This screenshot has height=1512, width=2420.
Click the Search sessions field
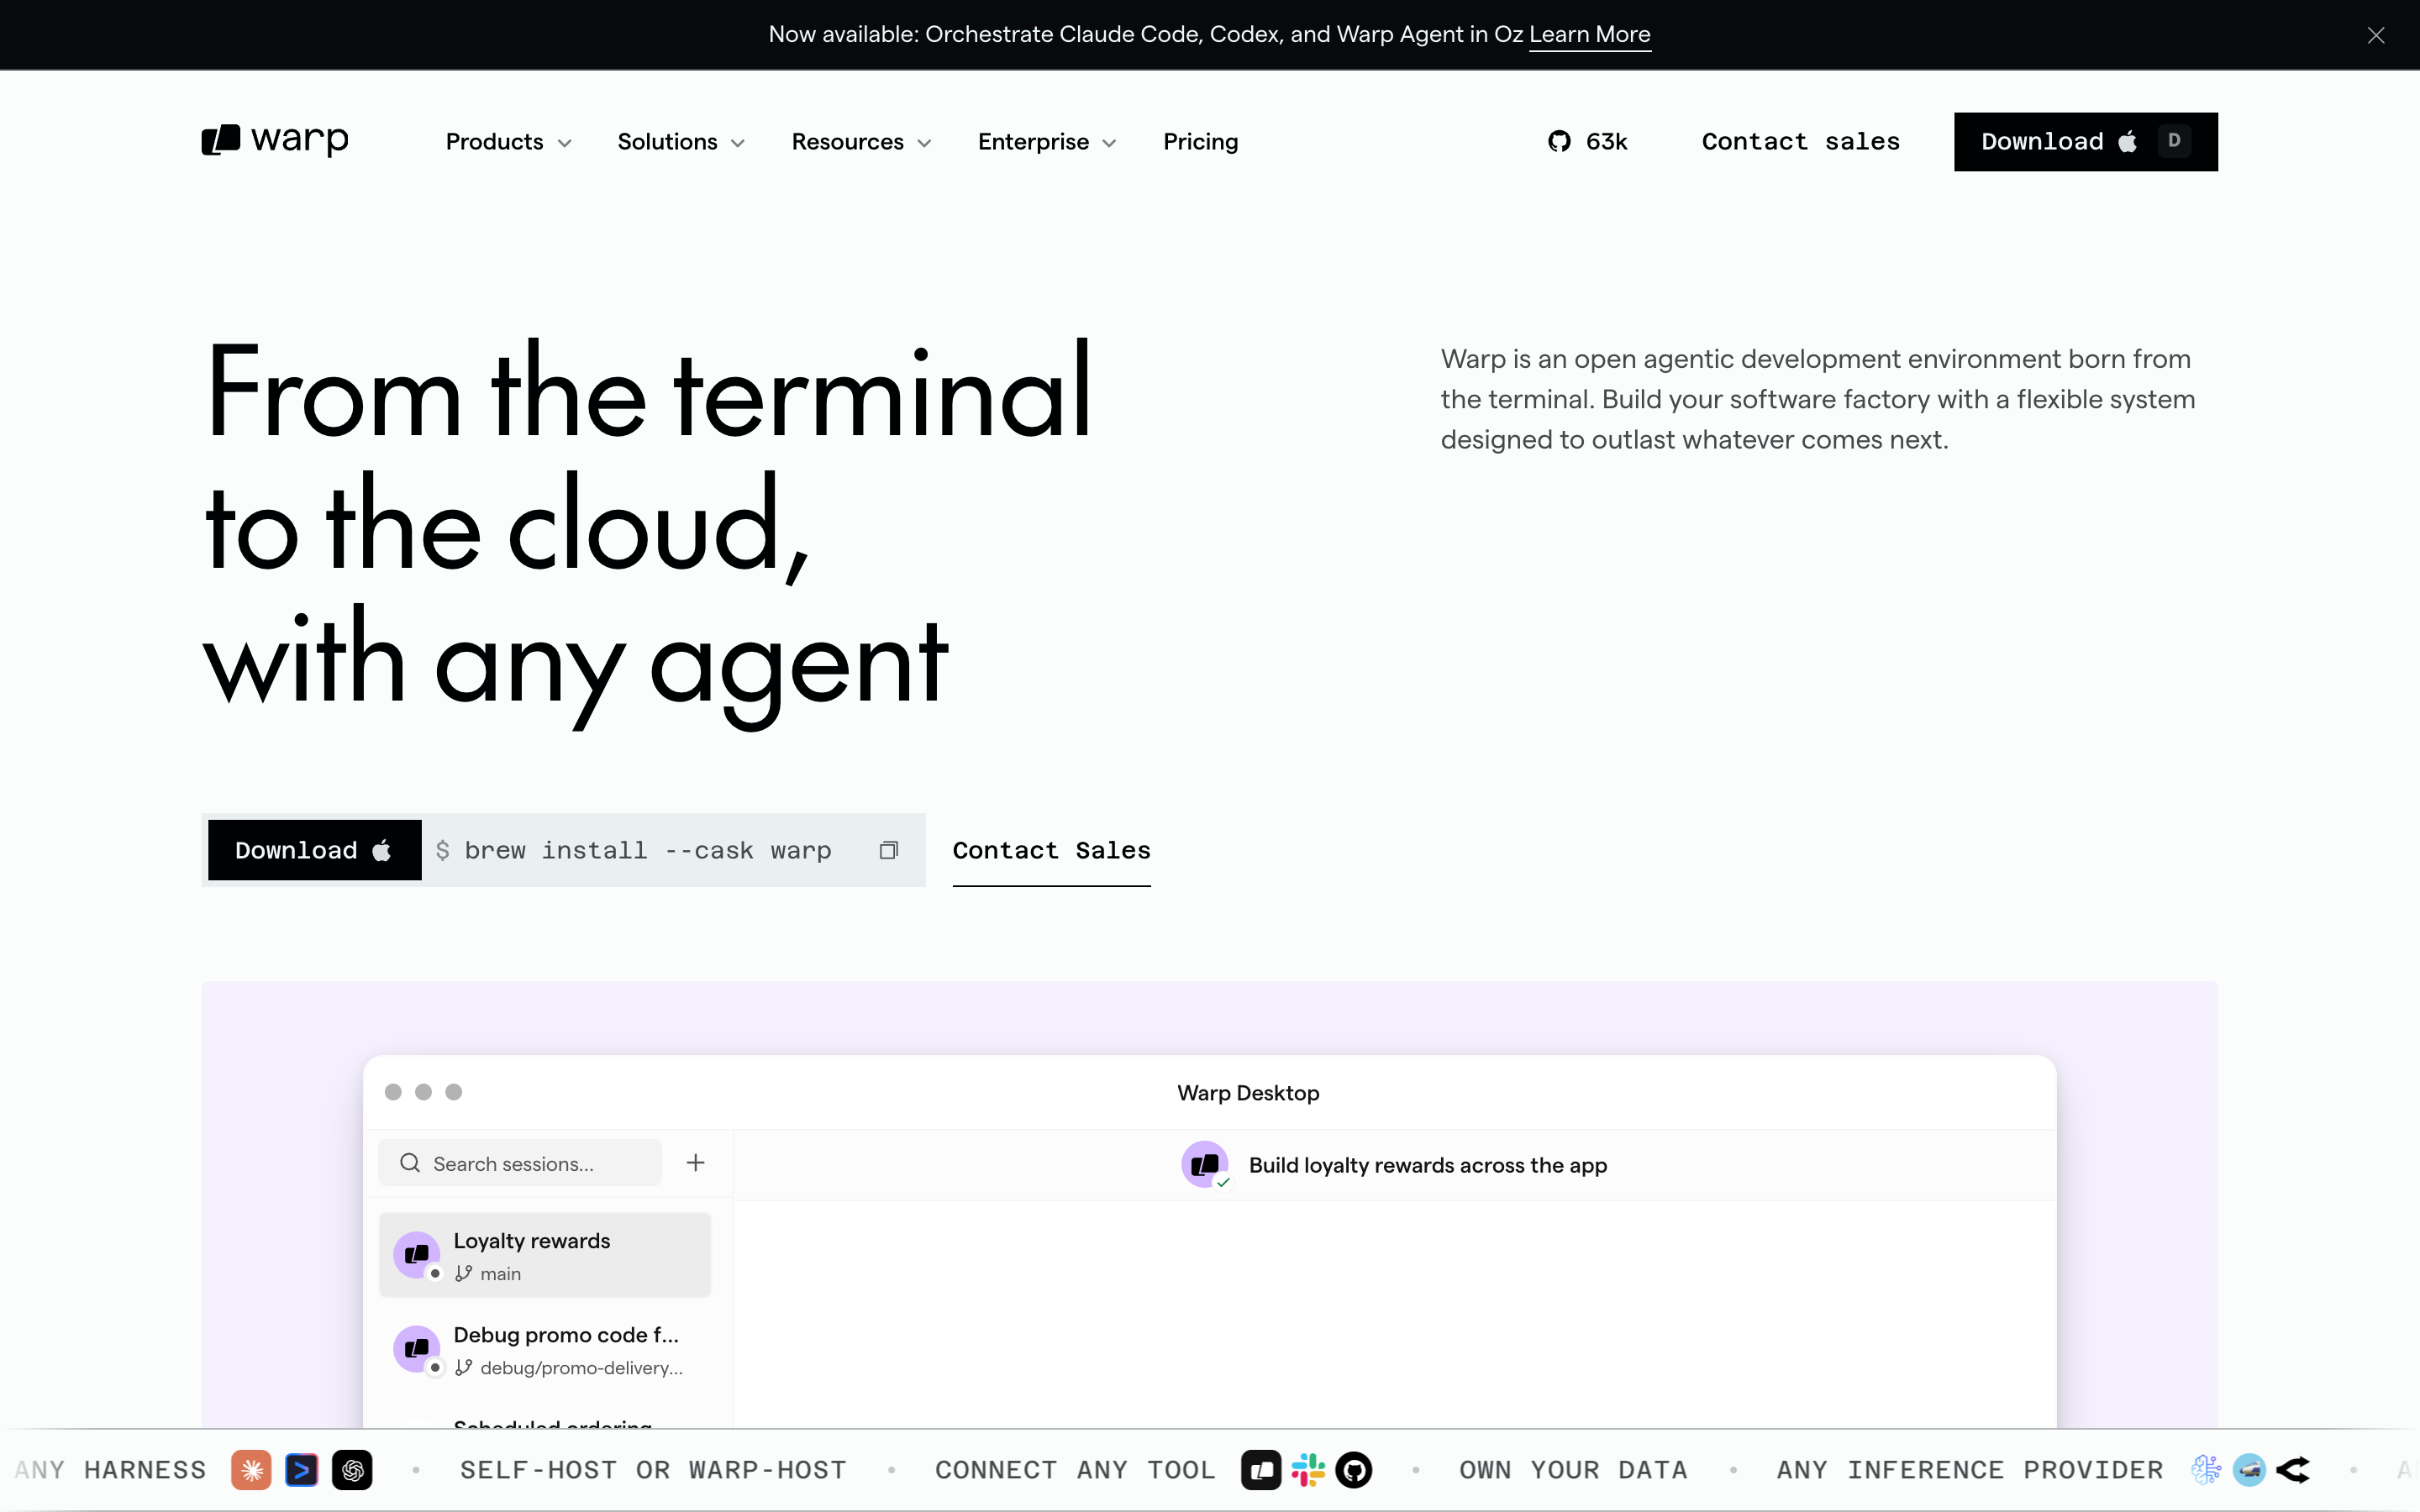click(519, 1163)
